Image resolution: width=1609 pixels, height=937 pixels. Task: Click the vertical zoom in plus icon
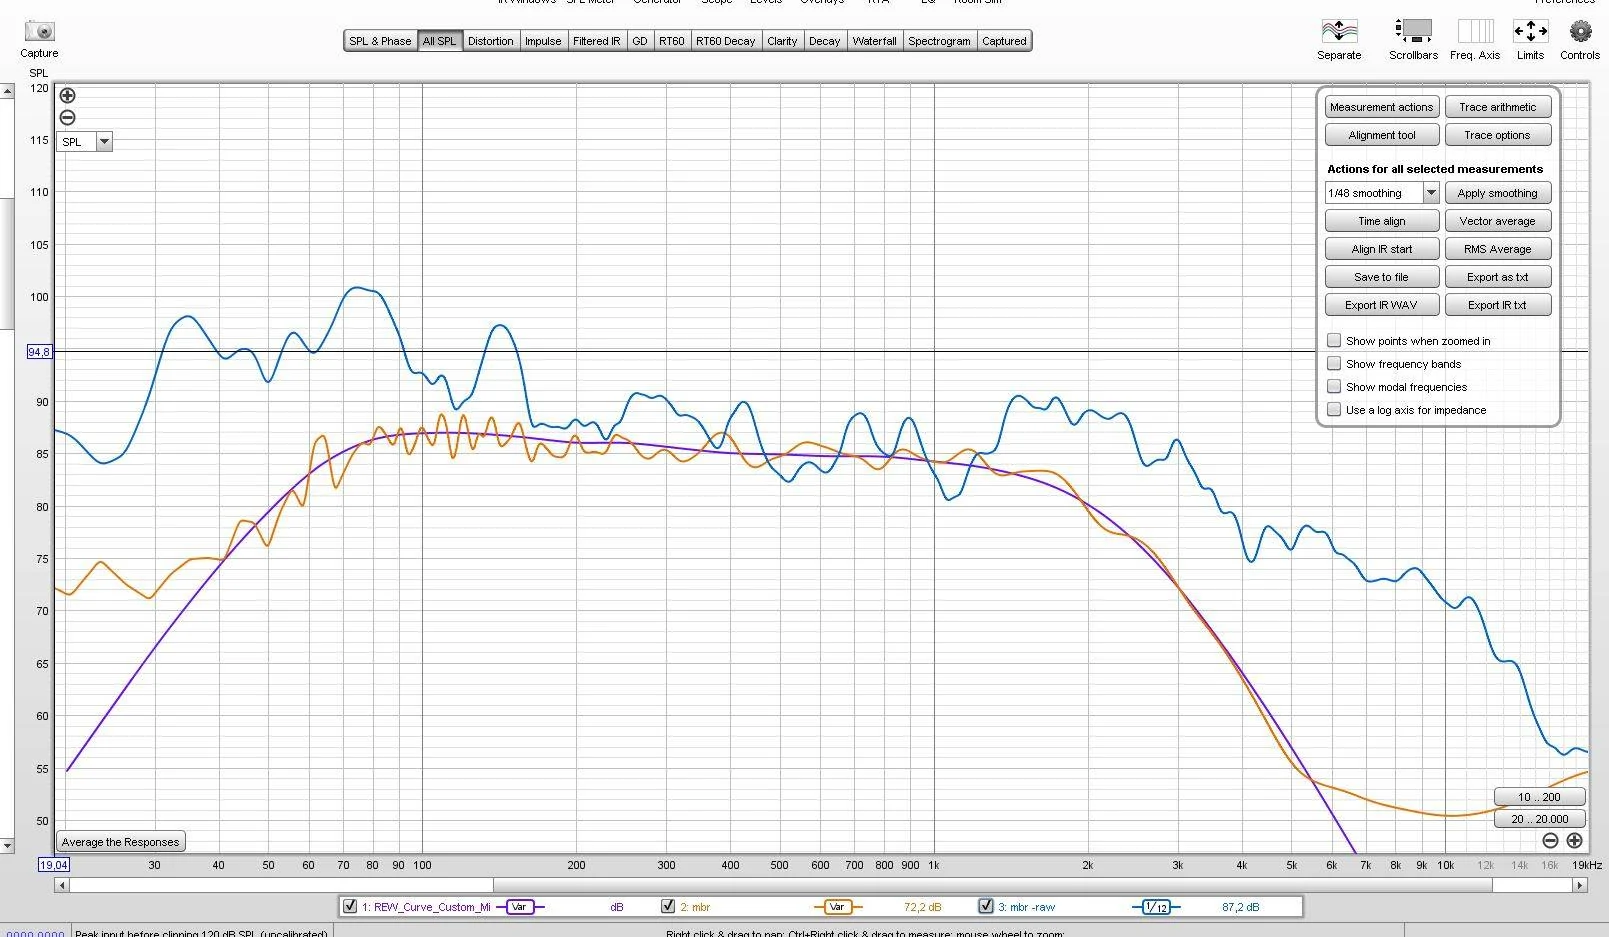tap(67, 96)
